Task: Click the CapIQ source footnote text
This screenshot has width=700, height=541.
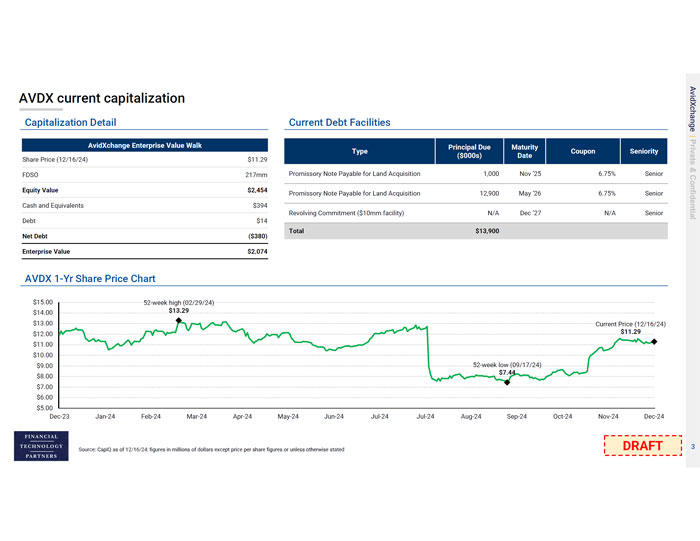Action: (x=211, y=449)
